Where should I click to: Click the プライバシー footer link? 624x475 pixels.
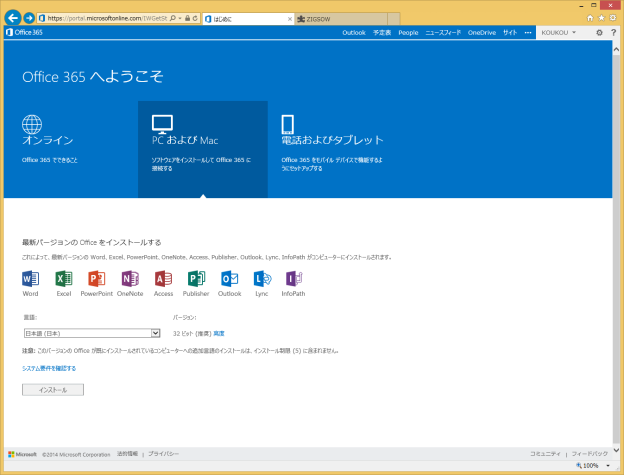coord(163,454)
